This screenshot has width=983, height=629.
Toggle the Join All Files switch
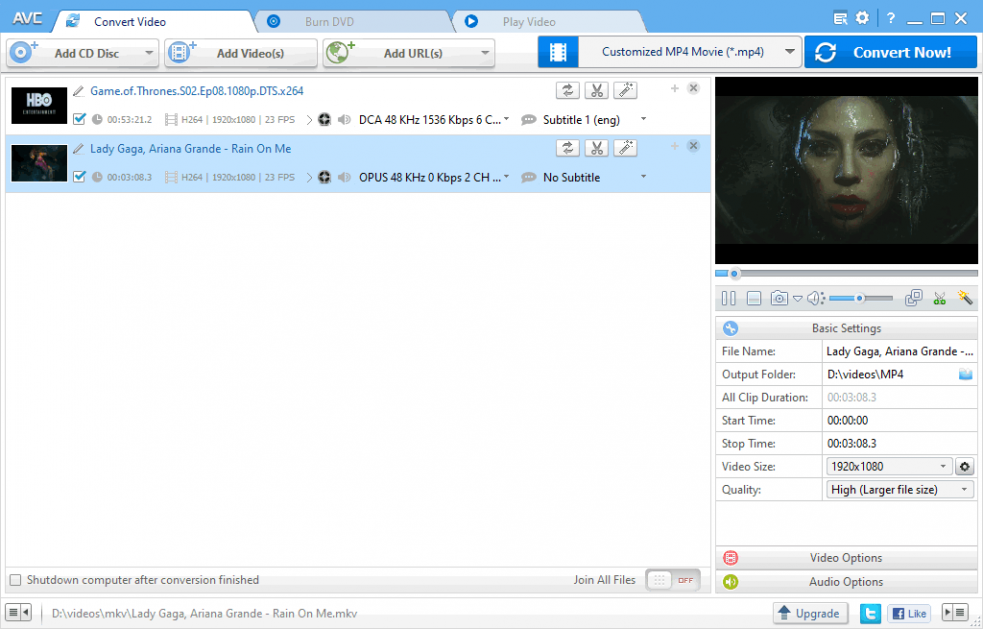click(673, 580)
